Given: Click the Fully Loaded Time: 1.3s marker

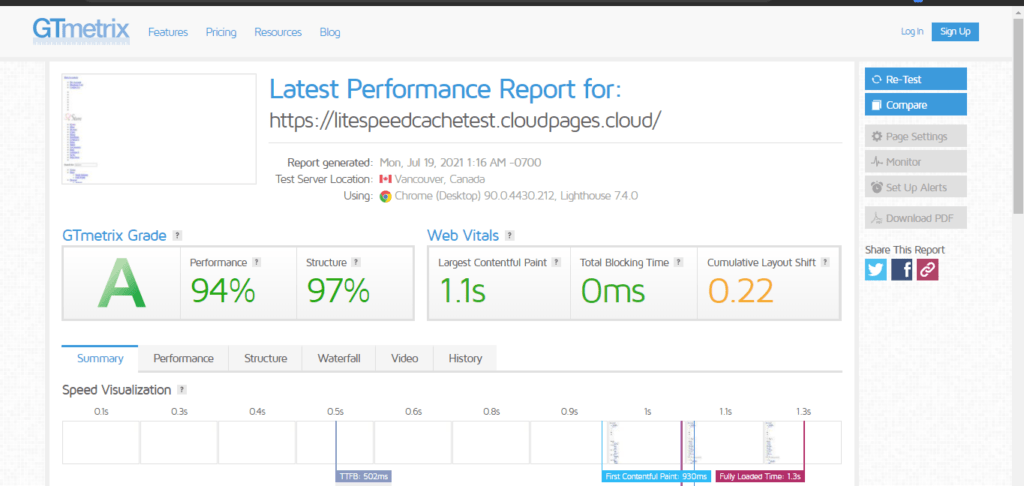Looking at the screenshot, I should (760, 477).
